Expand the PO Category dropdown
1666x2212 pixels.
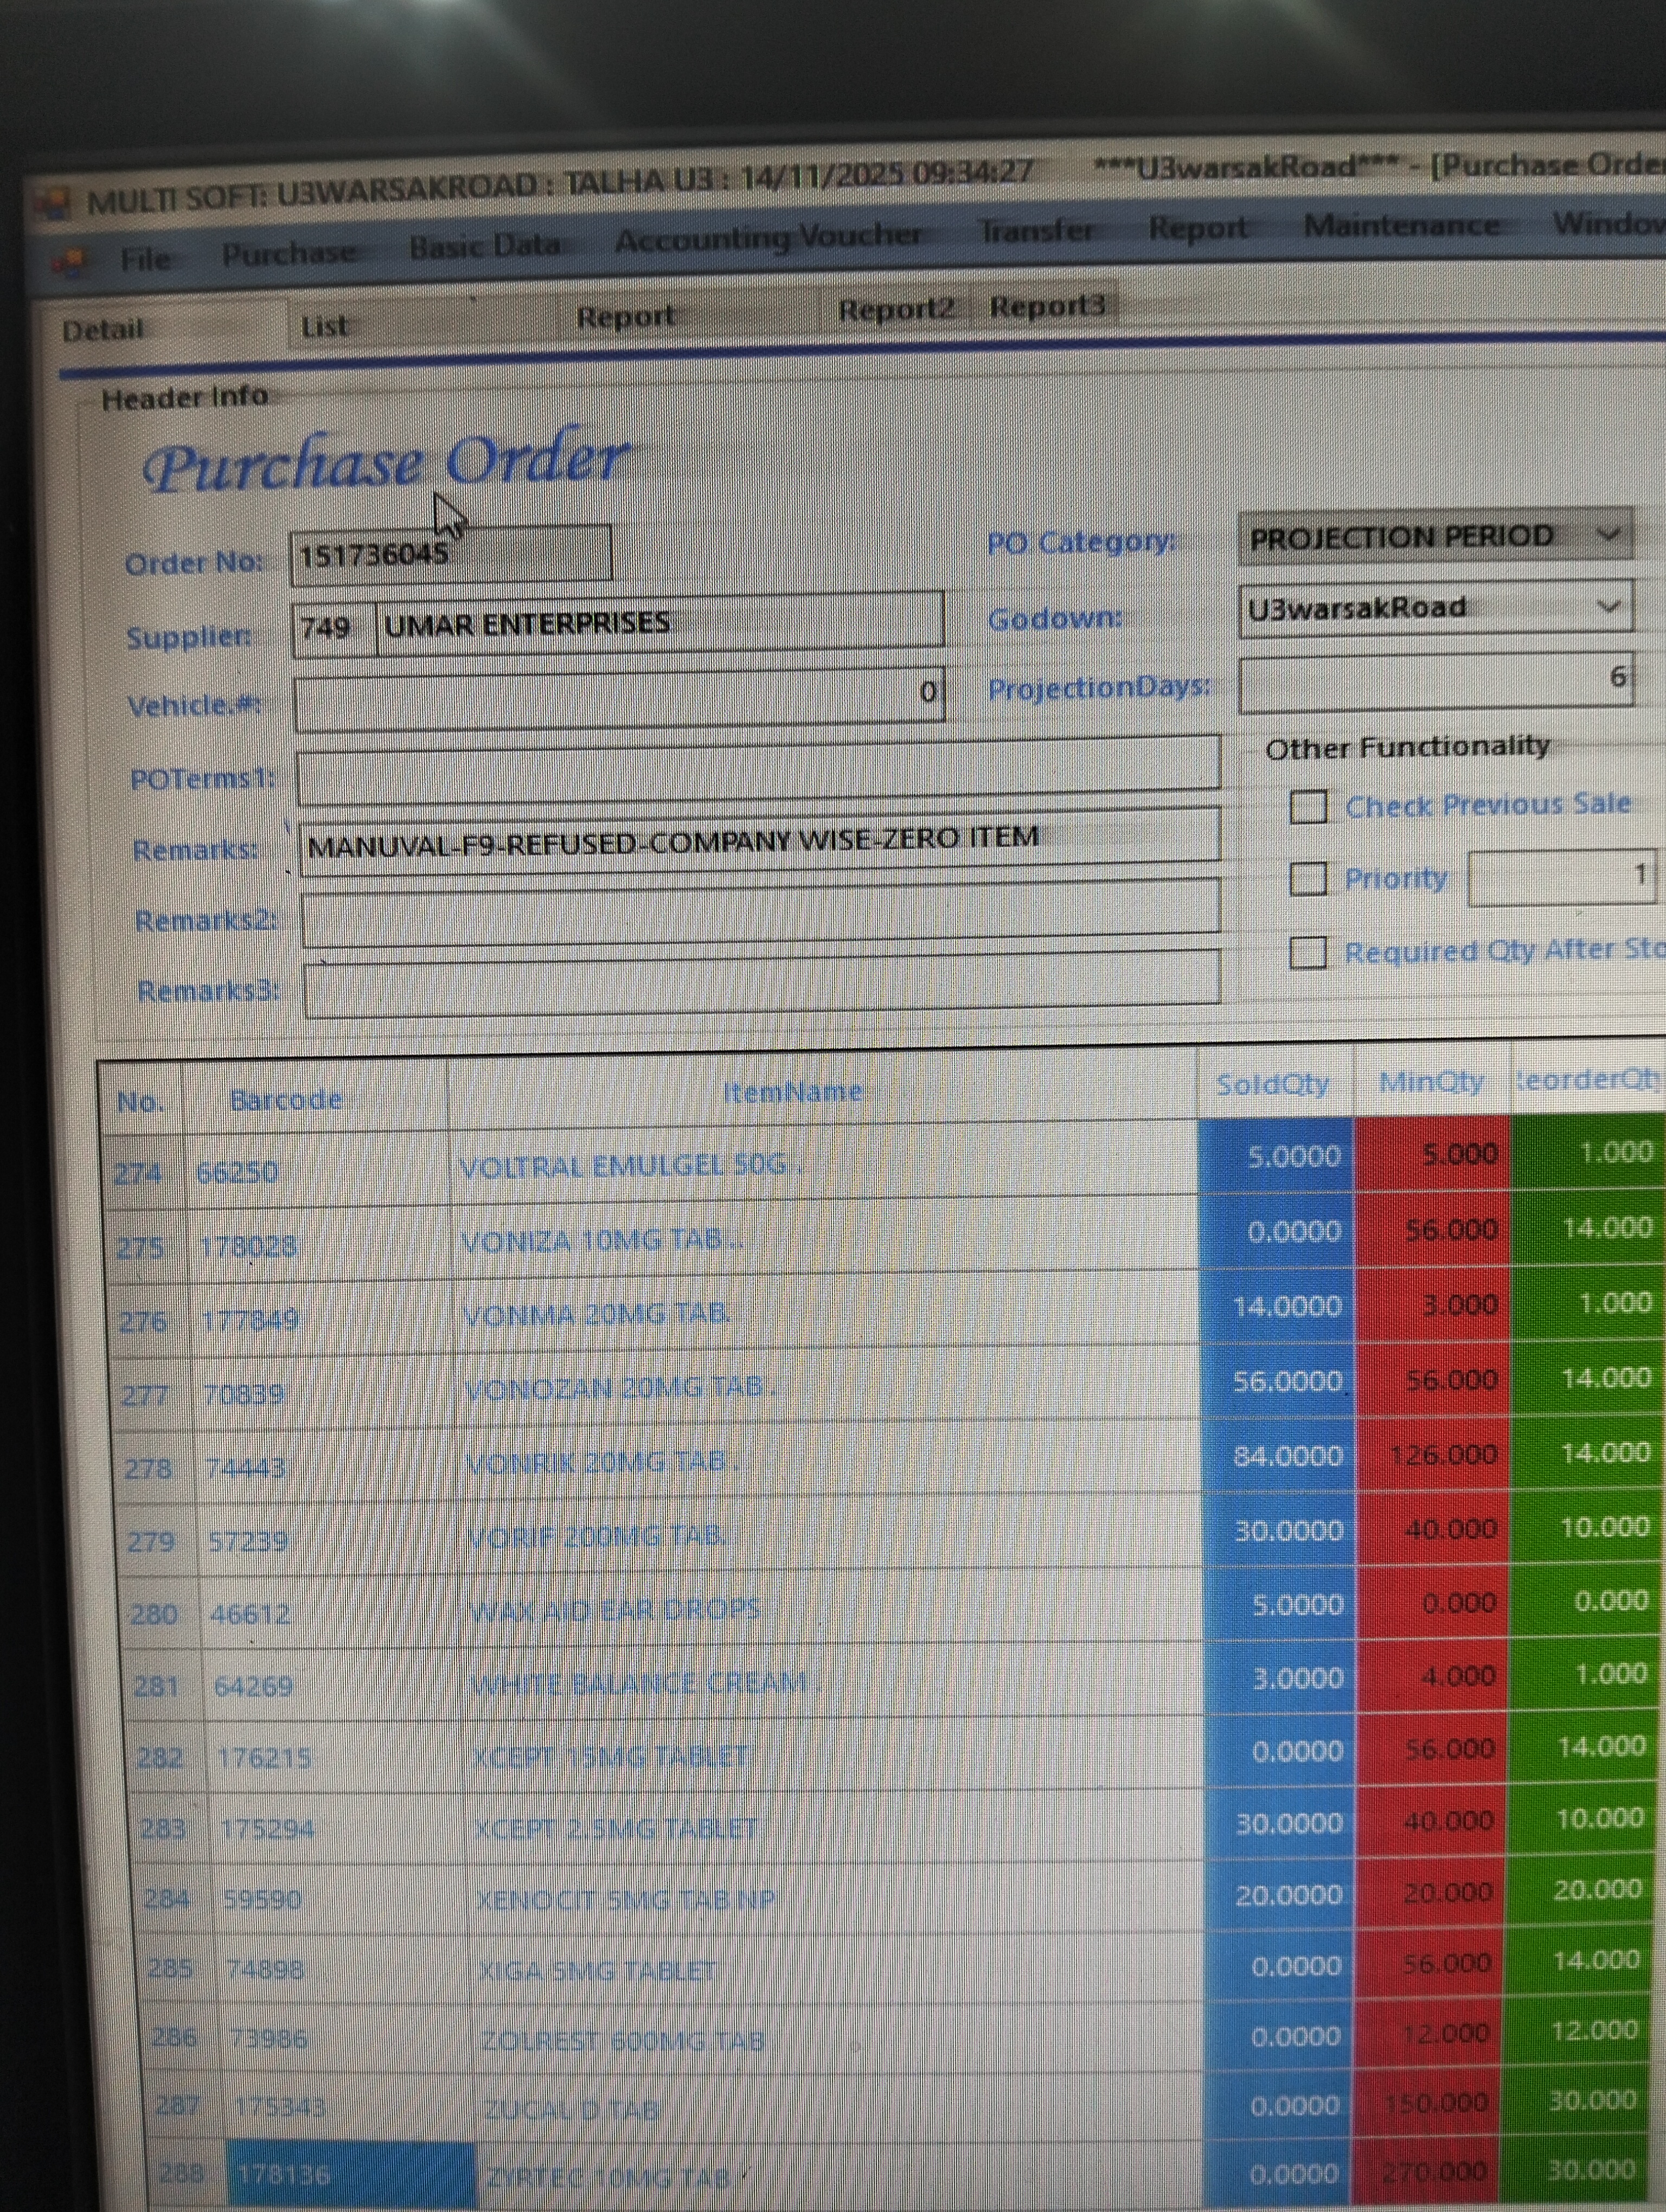[1607, 535]
